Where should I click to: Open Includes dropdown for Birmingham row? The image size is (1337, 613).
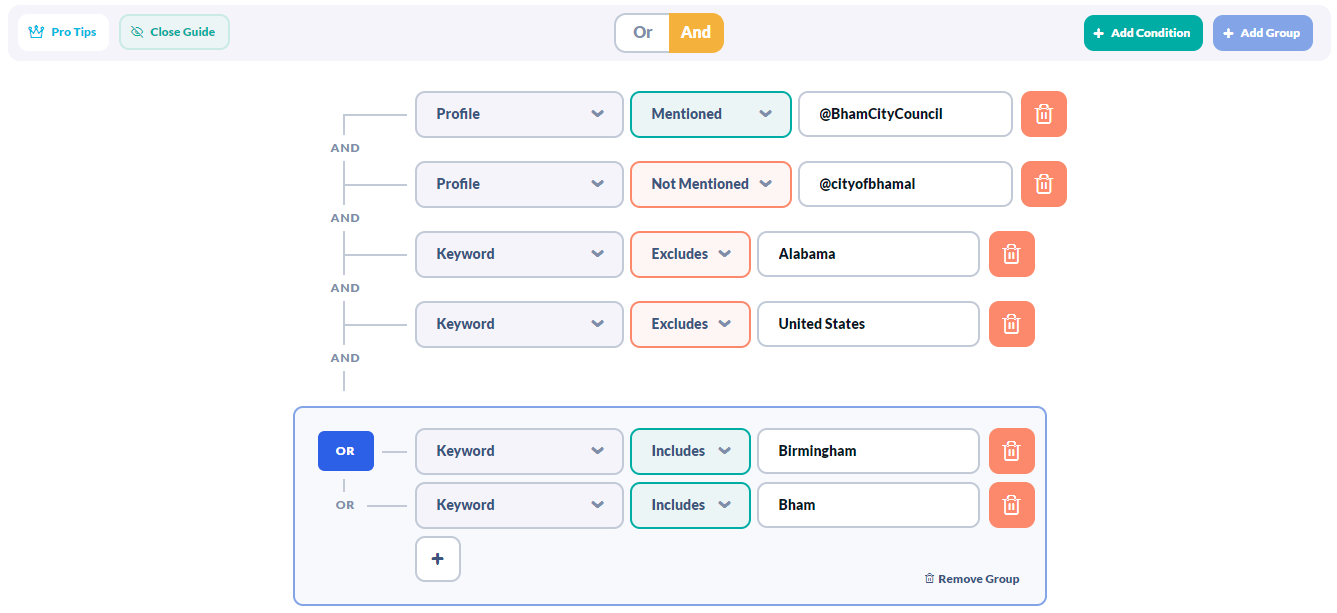pyautogui.click(x=690, y=451)
